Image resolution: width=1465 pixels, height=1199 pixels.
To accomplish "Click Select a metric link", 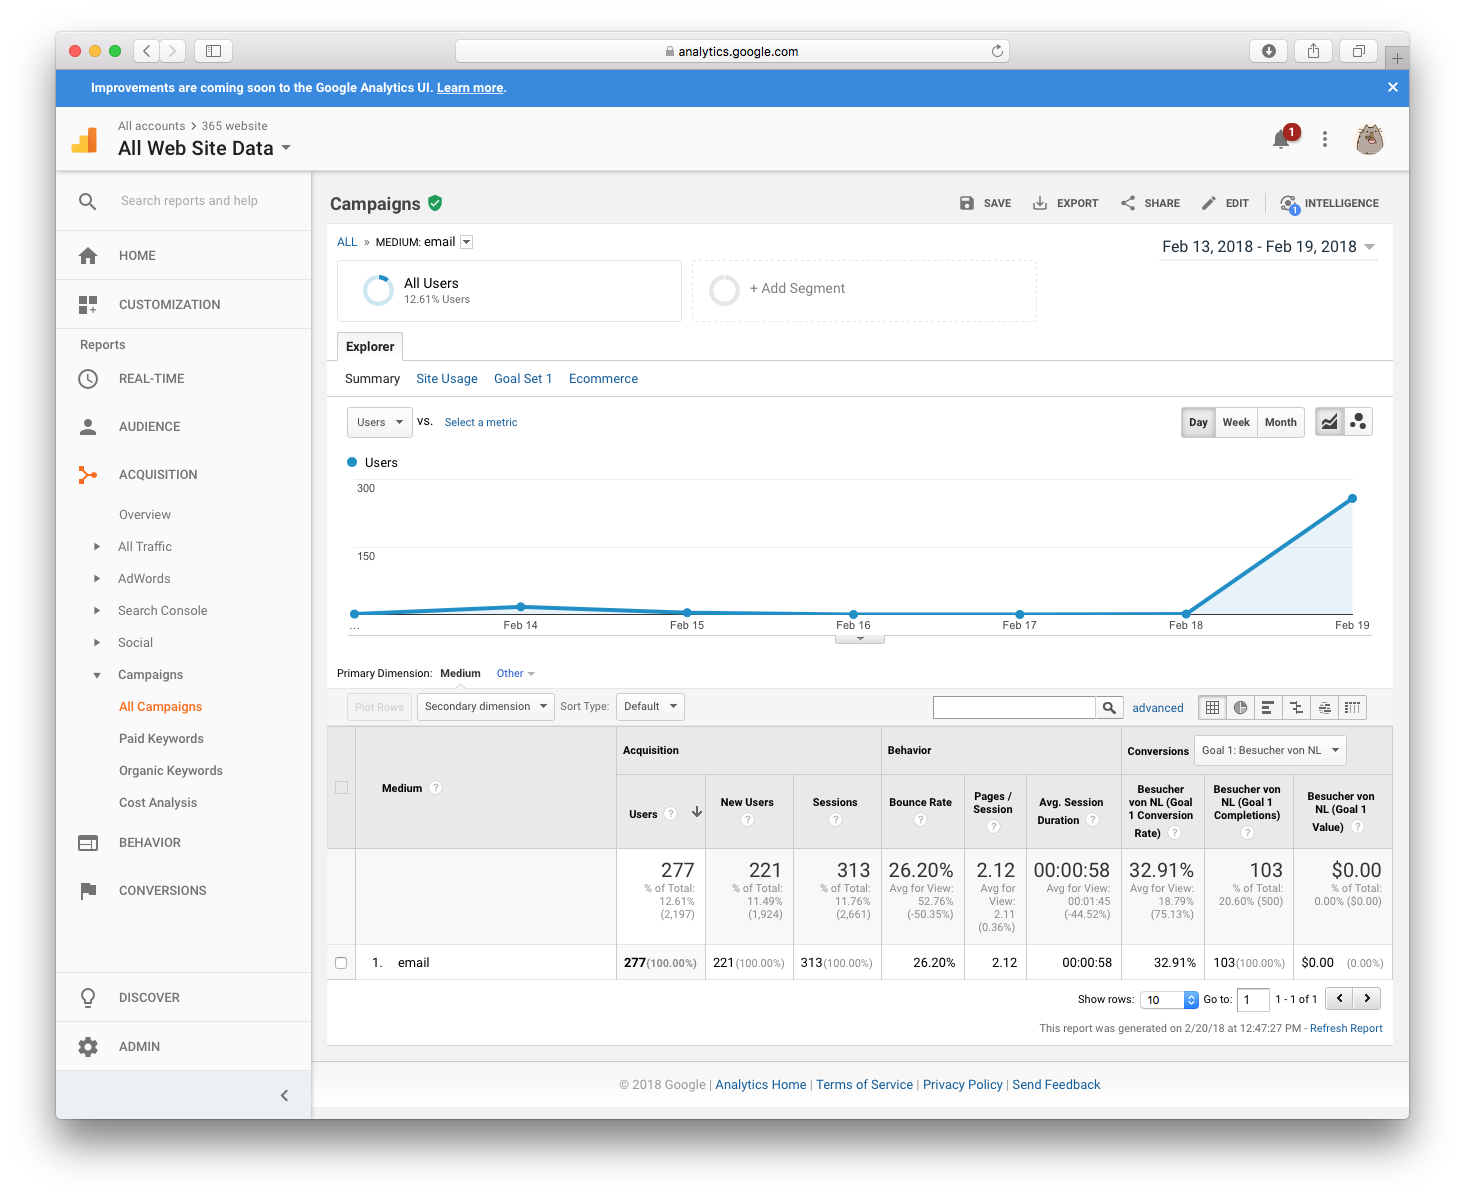I will click(x=481, y=422).
